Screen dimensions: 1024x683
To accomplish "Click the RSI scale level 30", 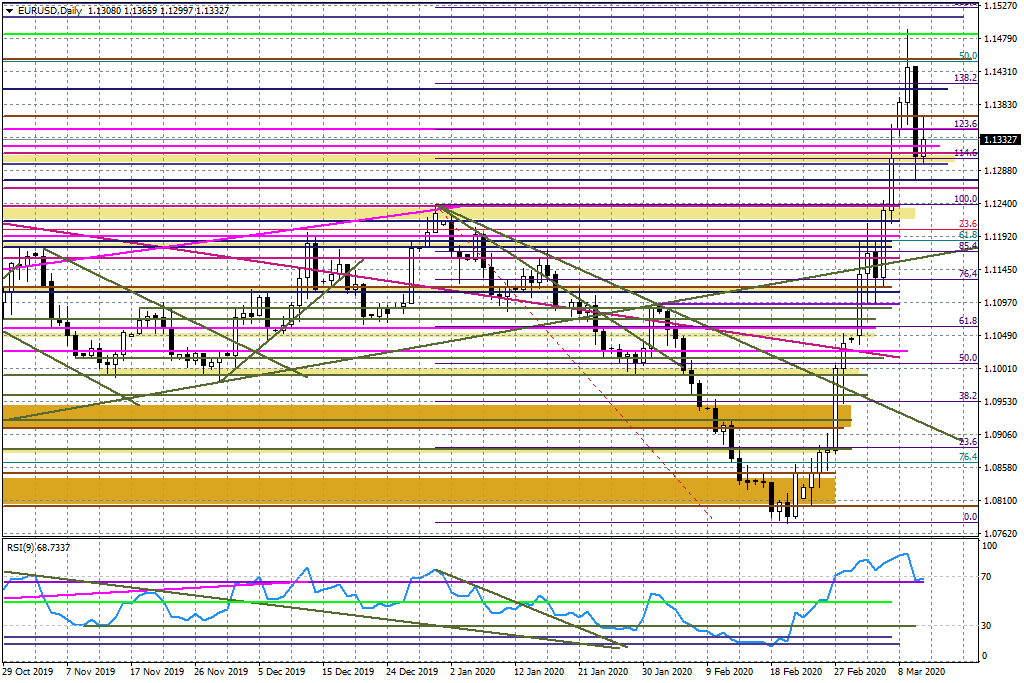I will point(986,626).
